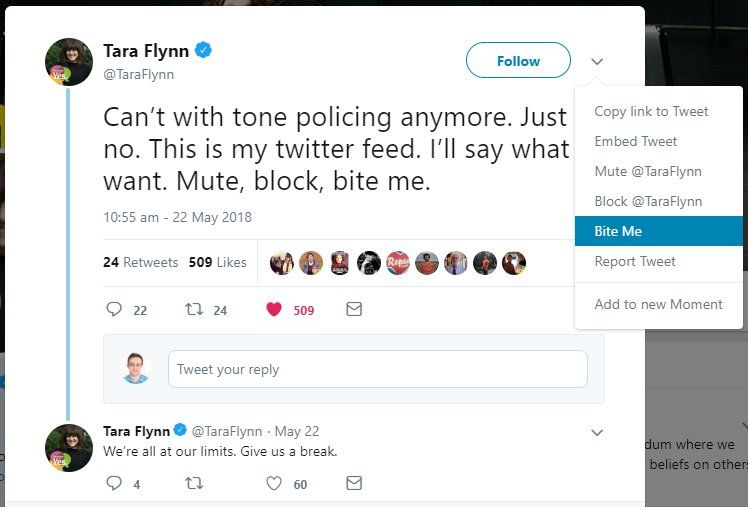Click the verified badge beside Tara Flynn

pyautogui.click(x=204, y=50)
